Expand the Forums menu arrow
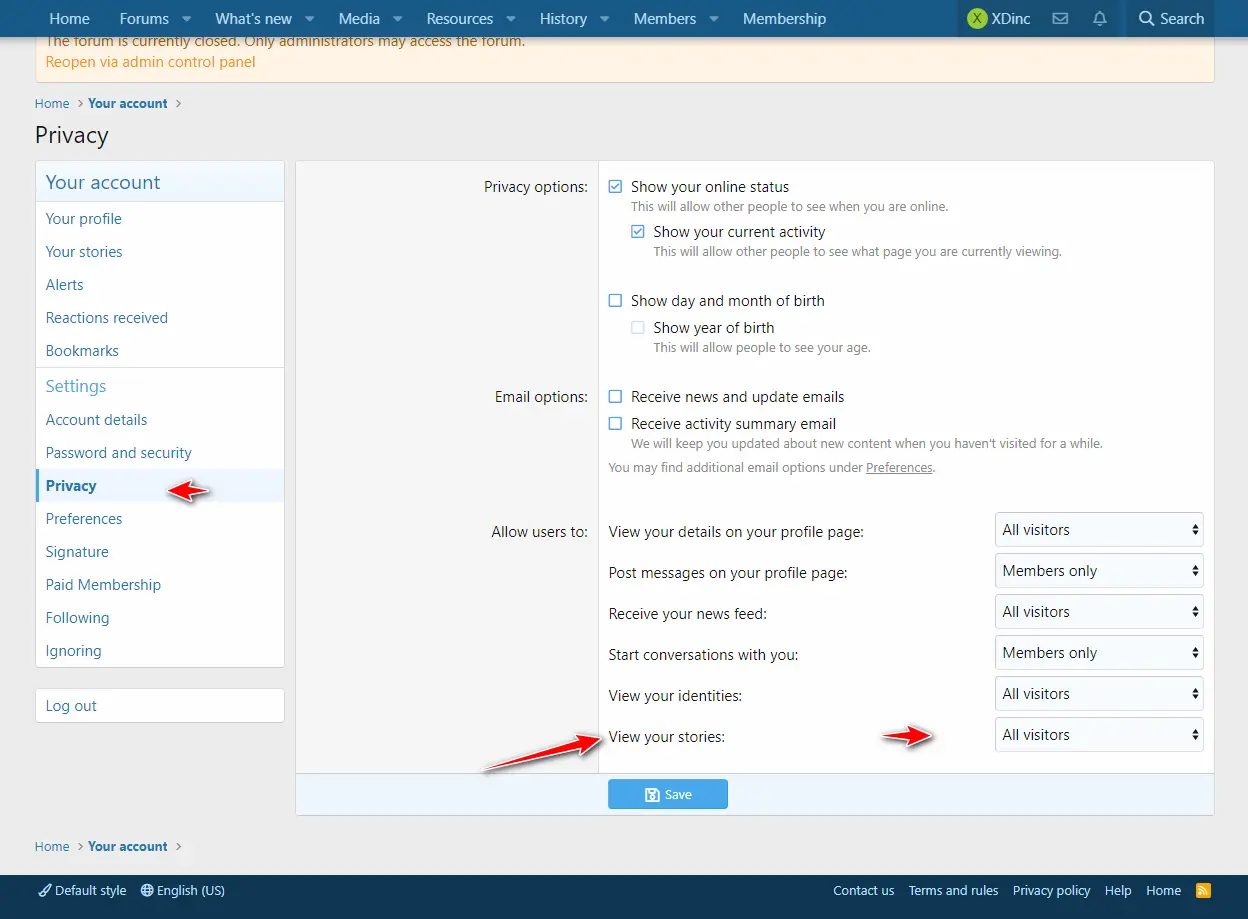 (x=186, y=19)
